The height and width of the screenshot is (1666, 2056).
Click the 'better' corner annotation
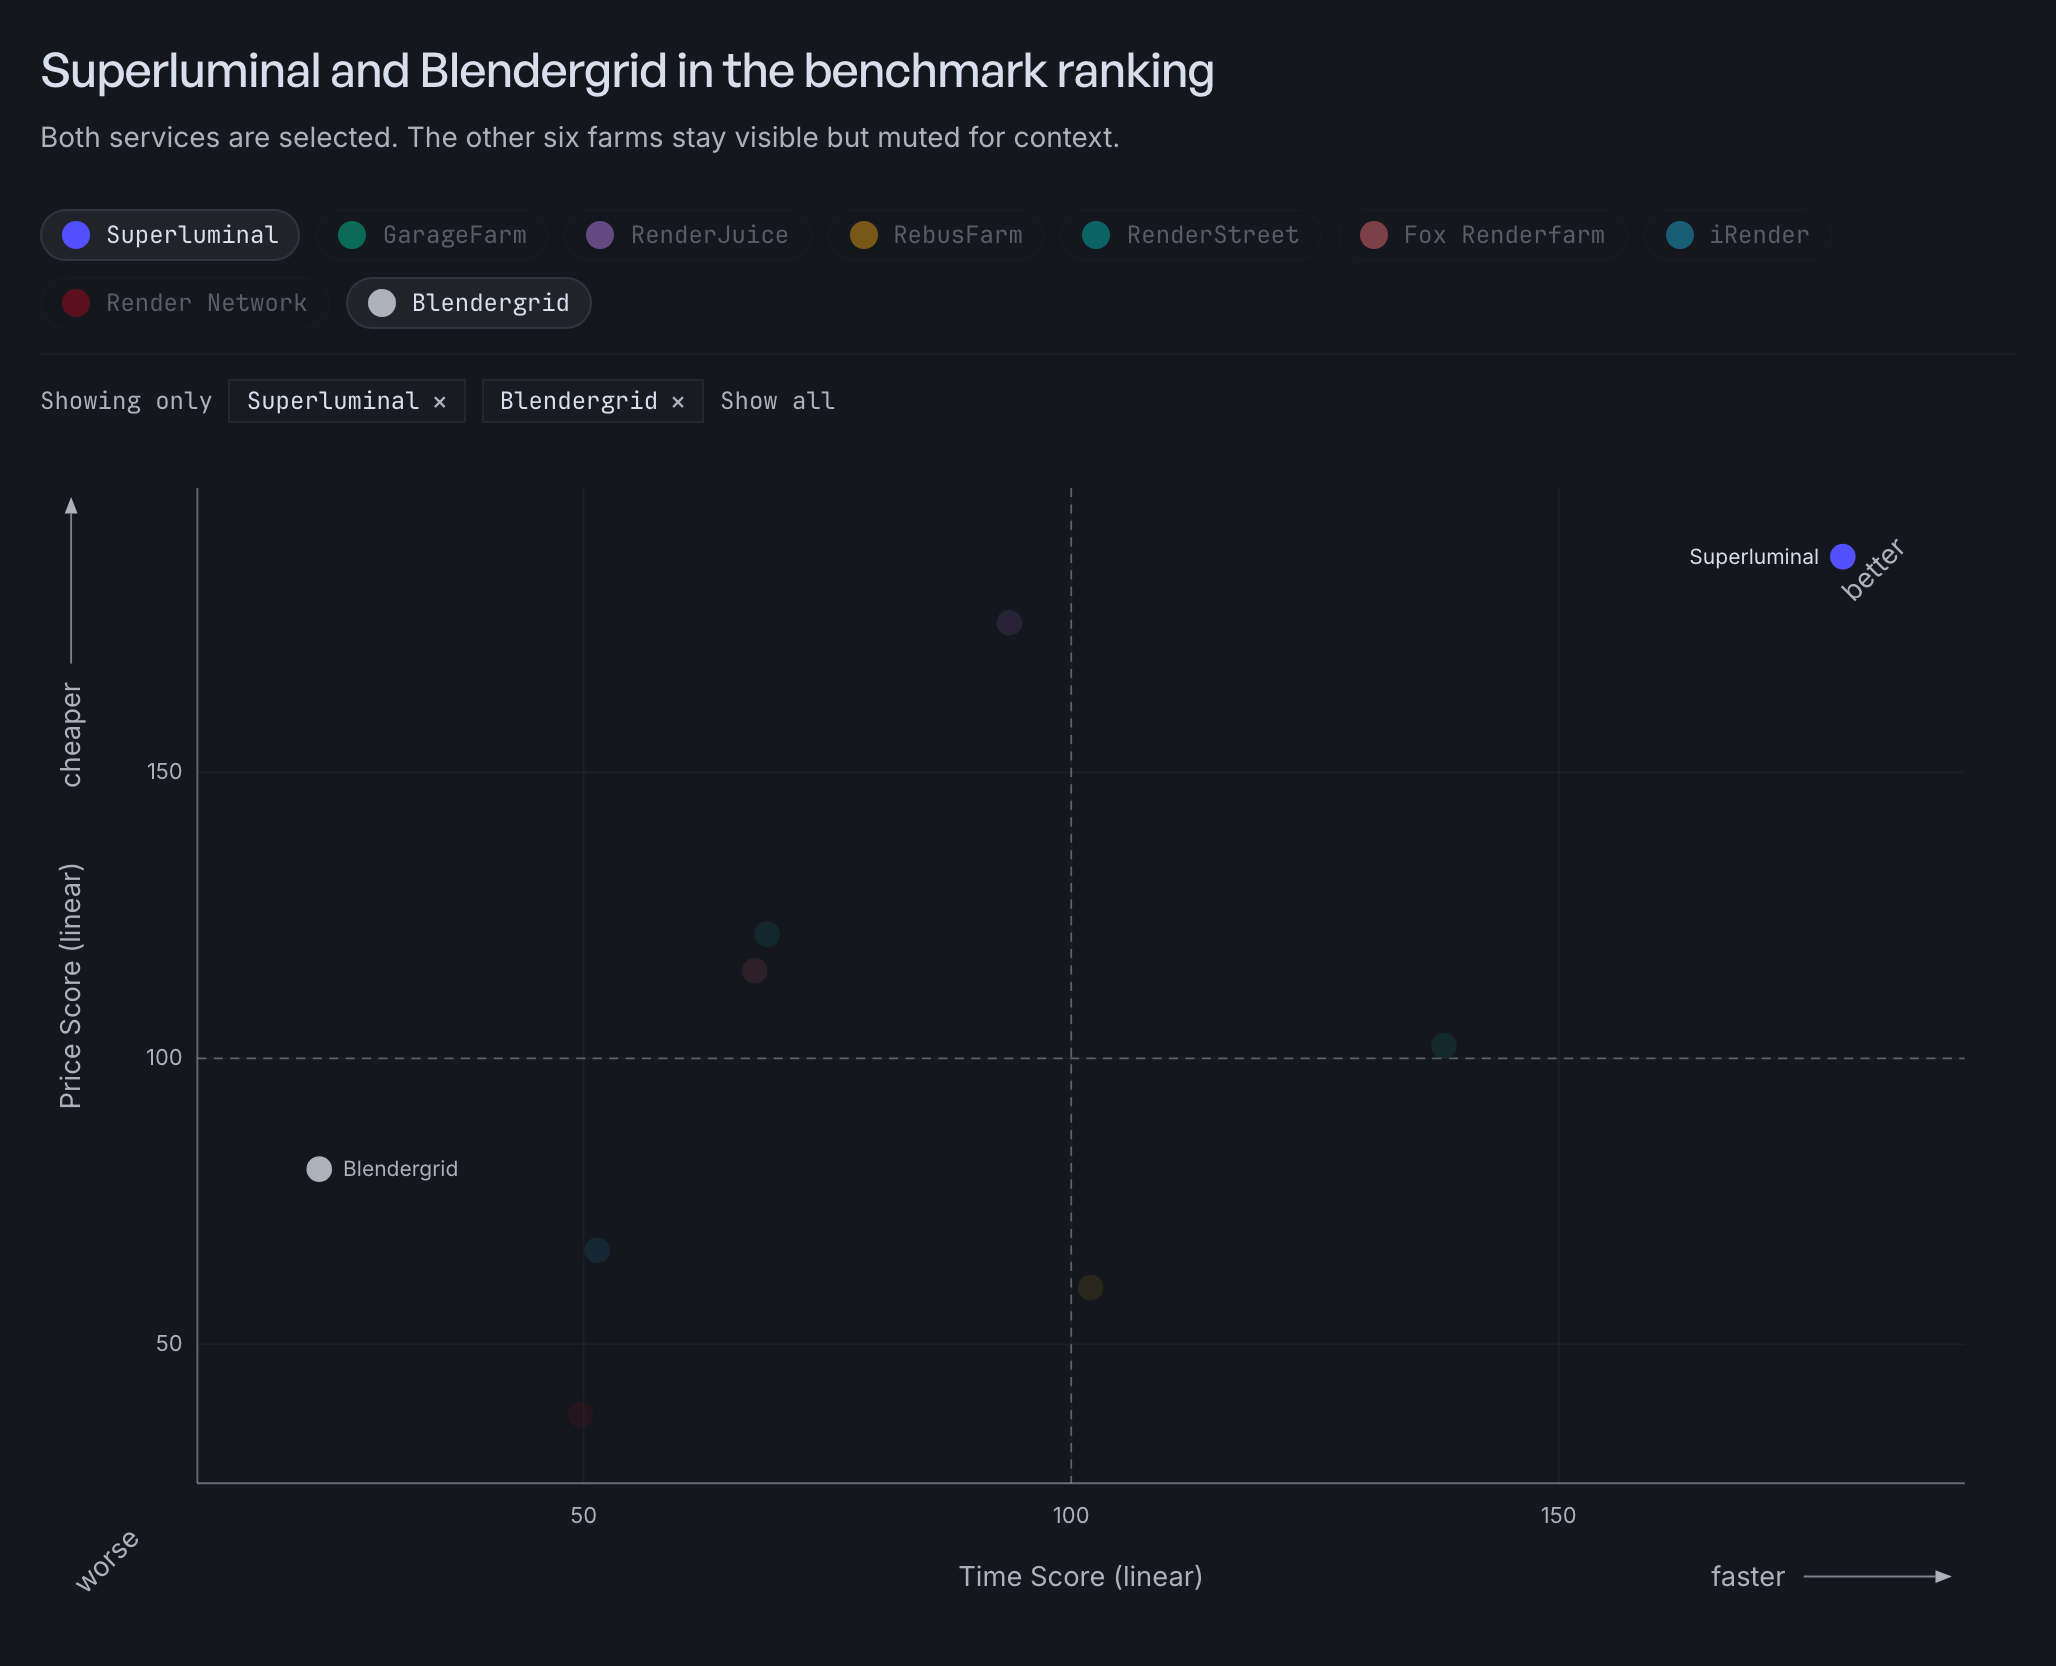coord(1872,569)
